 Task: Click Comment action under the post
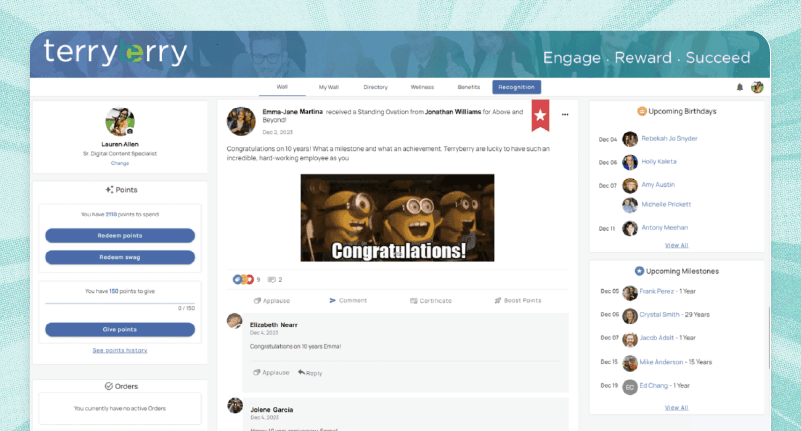click(348, 300)
